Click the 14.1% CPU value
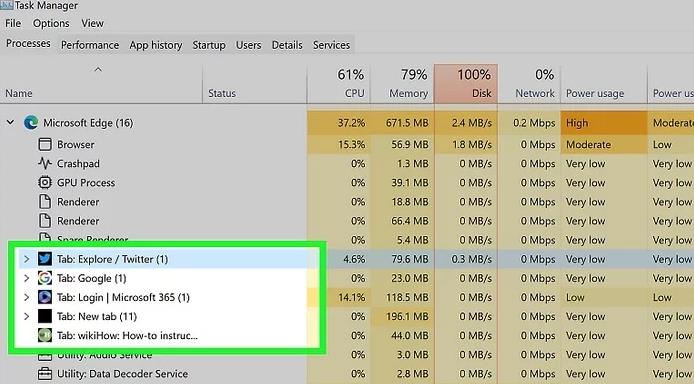Viewport: 694px width, 384px height. point(352,297)
